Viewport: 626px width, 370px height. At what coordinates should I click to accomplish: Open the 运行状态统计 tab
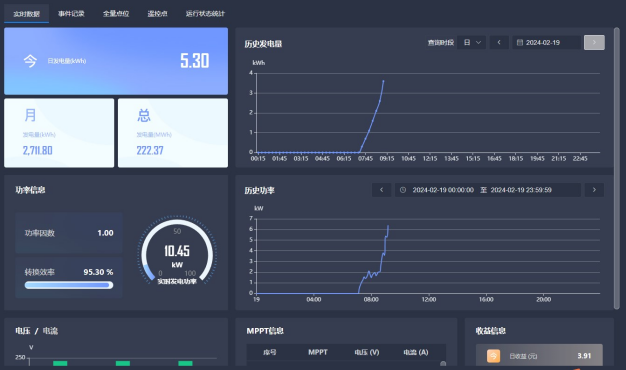205,14
